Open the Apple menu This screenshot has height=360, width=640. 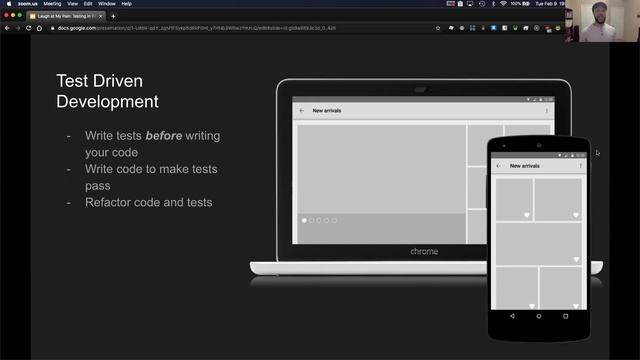point(9,4)
